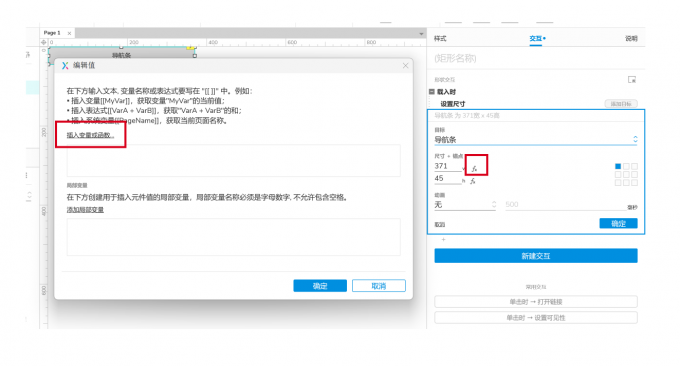Click 取消 in the 编辑值 dialog

point(379,286)
